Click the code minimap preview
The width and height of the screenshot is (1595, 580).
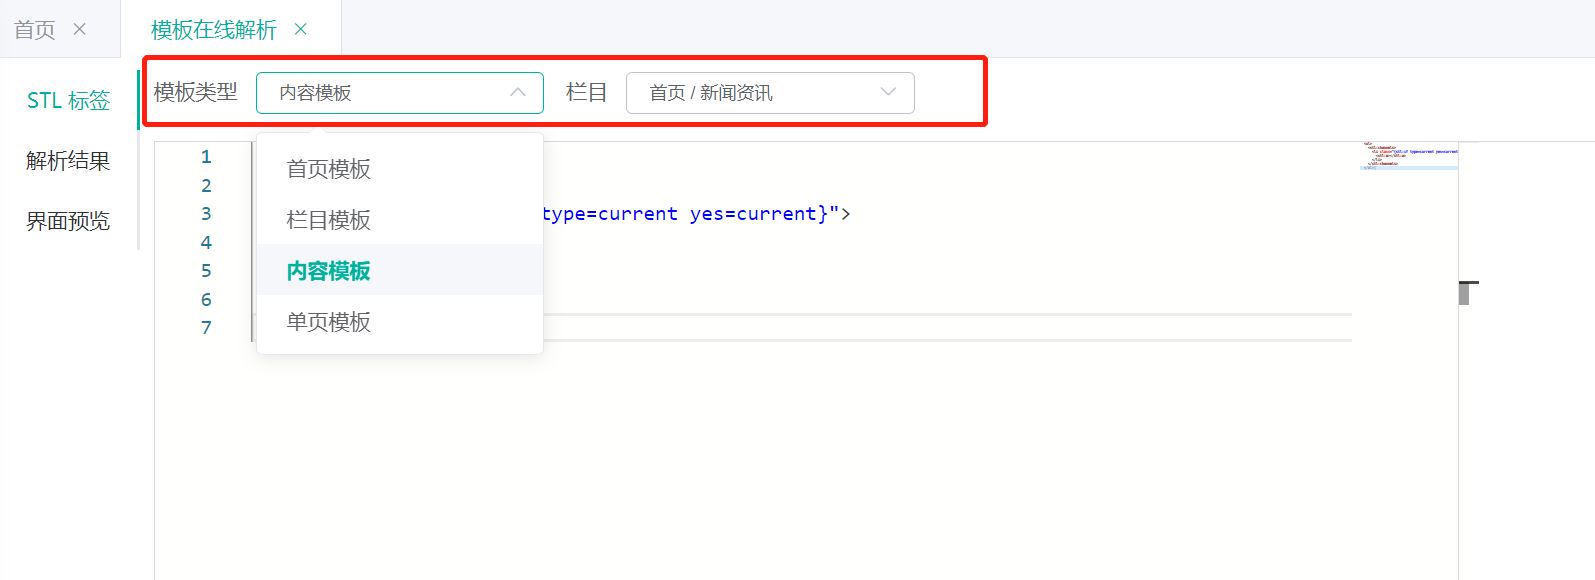(x=1409, y=156)
